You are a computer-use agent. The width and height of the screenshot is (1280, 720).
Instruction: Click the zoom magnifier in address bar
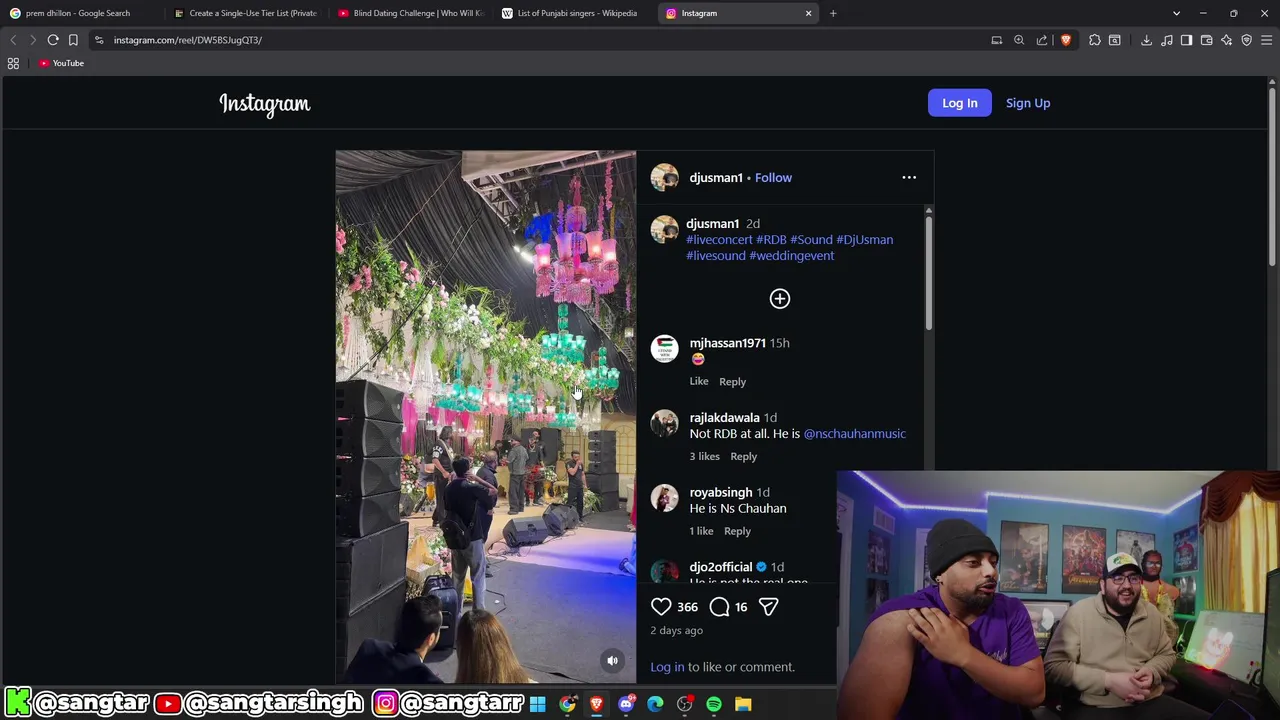(1019, 40)
